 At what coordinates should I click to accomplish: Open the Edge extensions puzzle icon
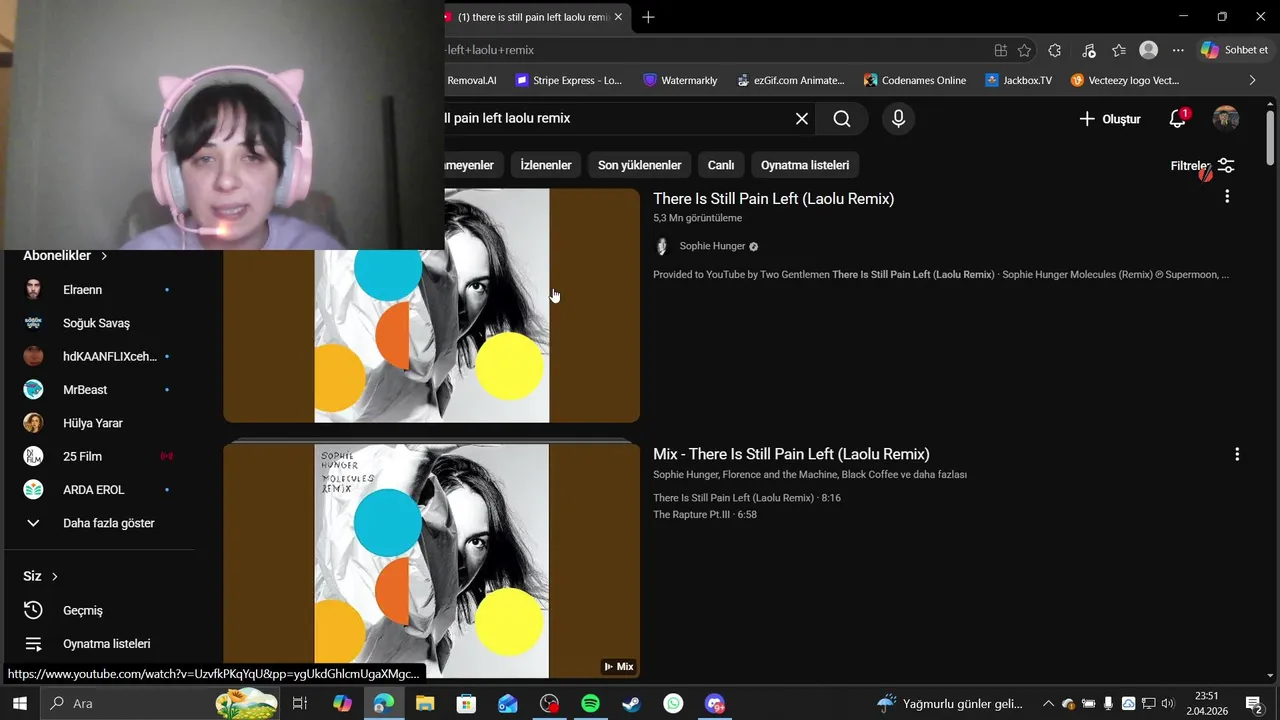click(1055, 50)
